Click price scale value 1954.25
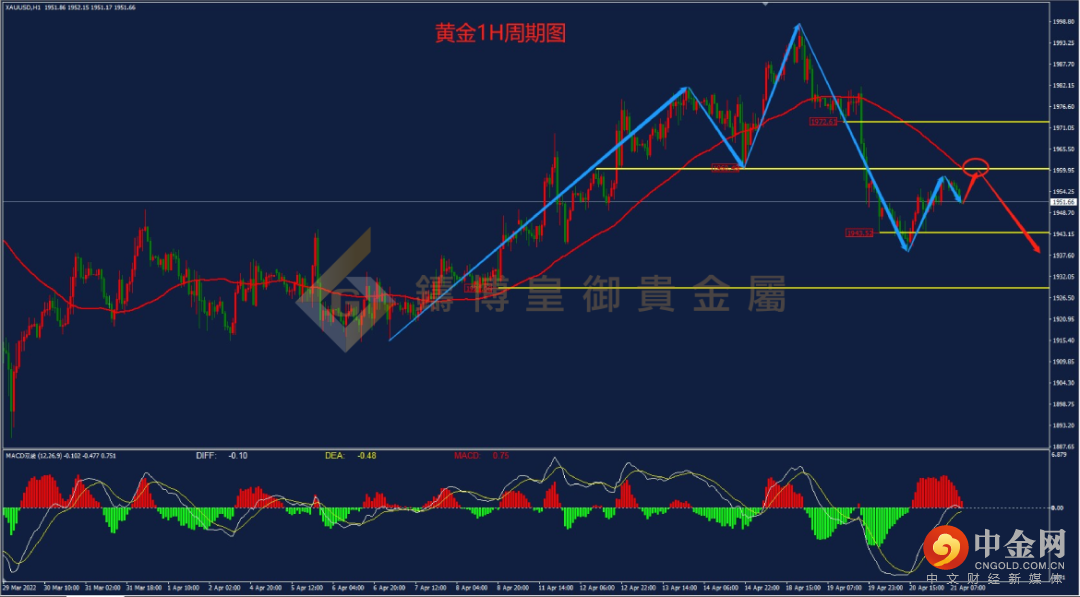 pyautogui.click(x=1065, y=191)
